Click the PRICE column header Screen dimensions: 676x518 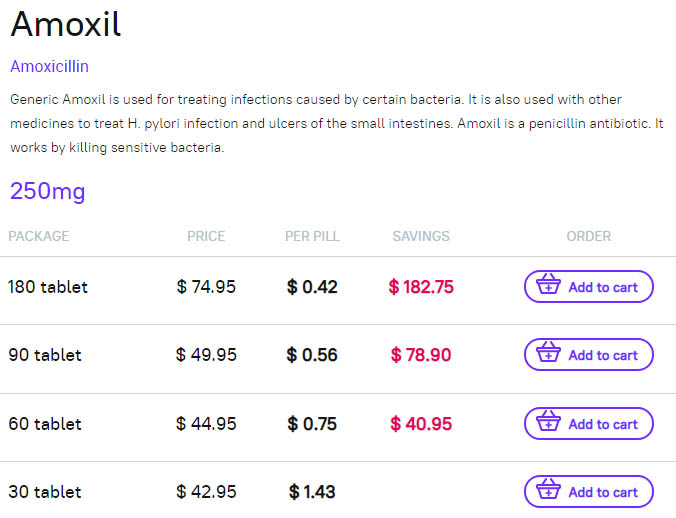pyautogui.click(x=206, y=236)
